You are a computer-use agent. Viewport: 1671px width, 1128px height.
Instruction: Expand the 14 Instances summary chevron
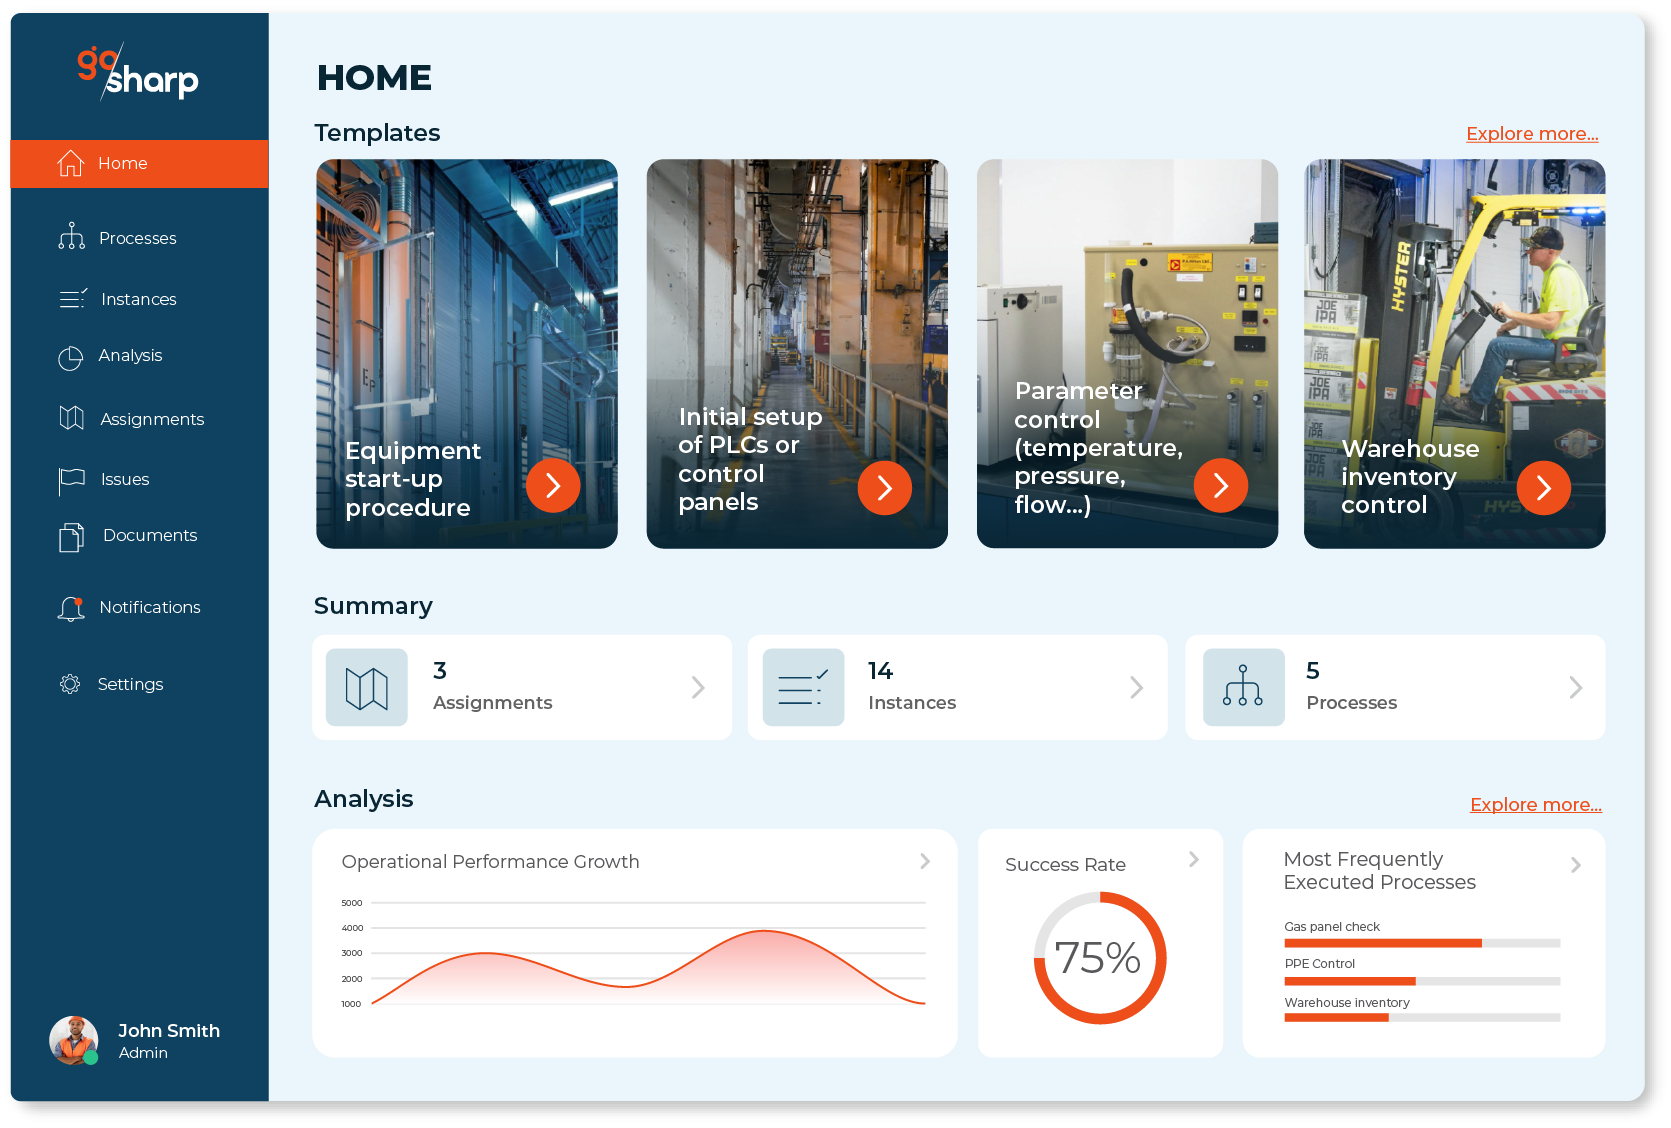click(x=1136, y=688)
